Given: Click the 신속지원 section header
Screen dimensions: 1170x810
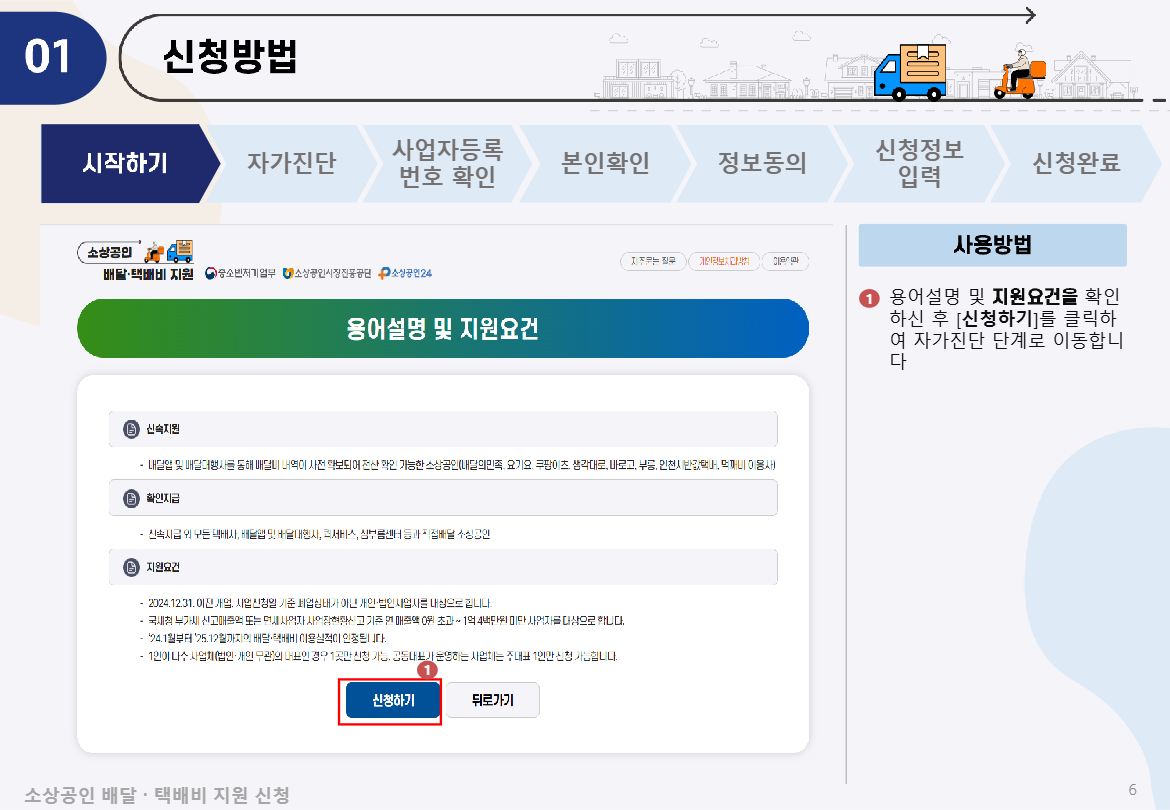Looking at the screenshot, I should tap(443, 429).
